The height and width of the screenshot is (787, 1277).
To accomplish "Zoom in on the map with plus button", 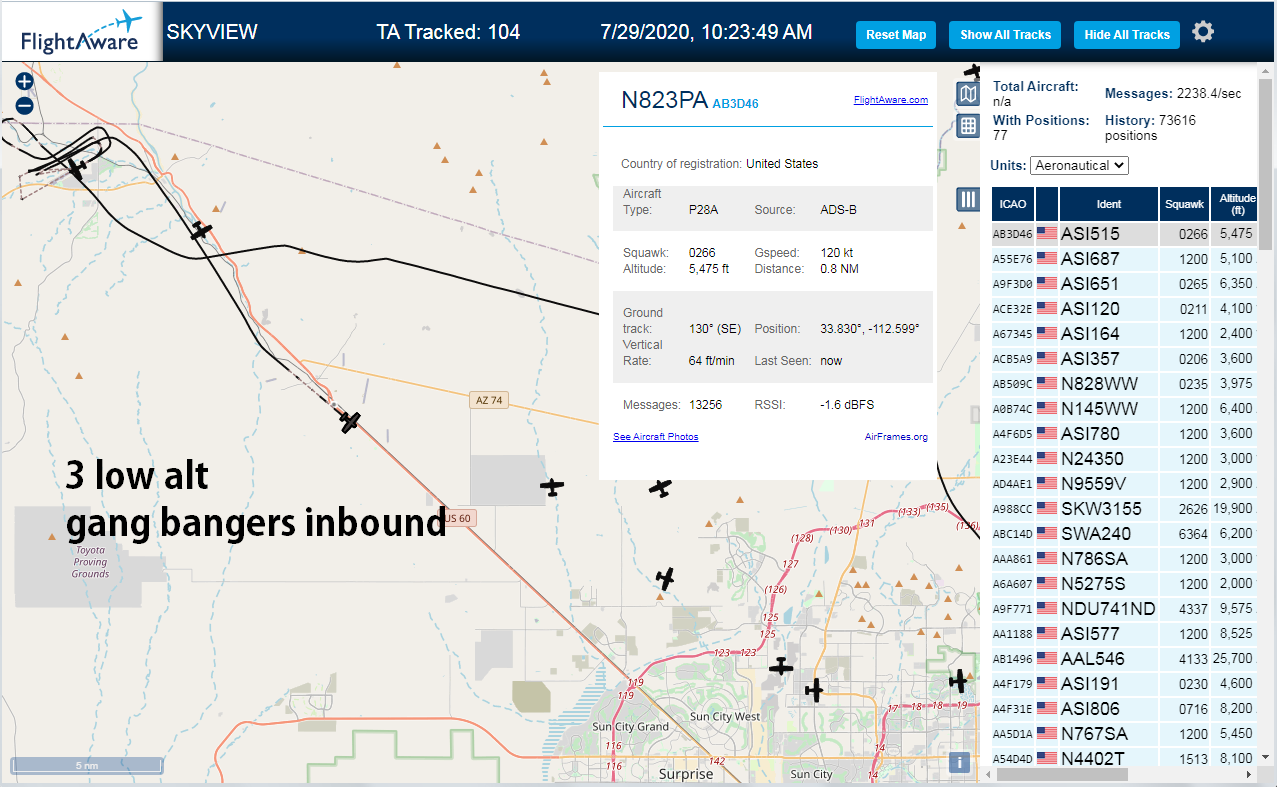I will [x=25, y=82].
